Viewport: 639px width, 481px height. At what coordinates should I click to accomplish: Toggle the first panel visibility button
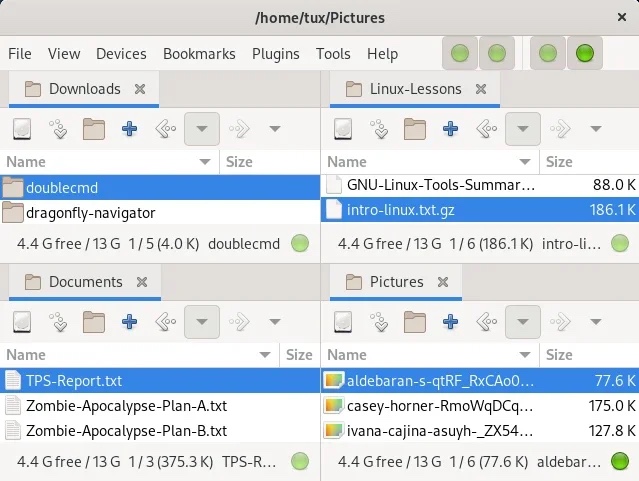point(460,53)
